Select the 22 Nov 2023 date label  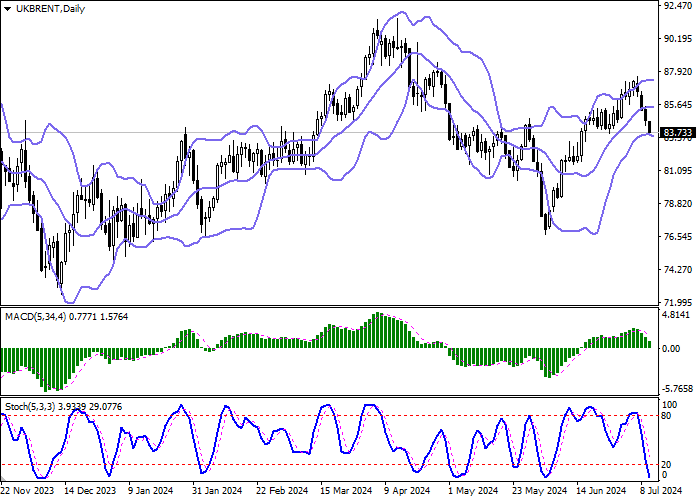coord(27,491)
